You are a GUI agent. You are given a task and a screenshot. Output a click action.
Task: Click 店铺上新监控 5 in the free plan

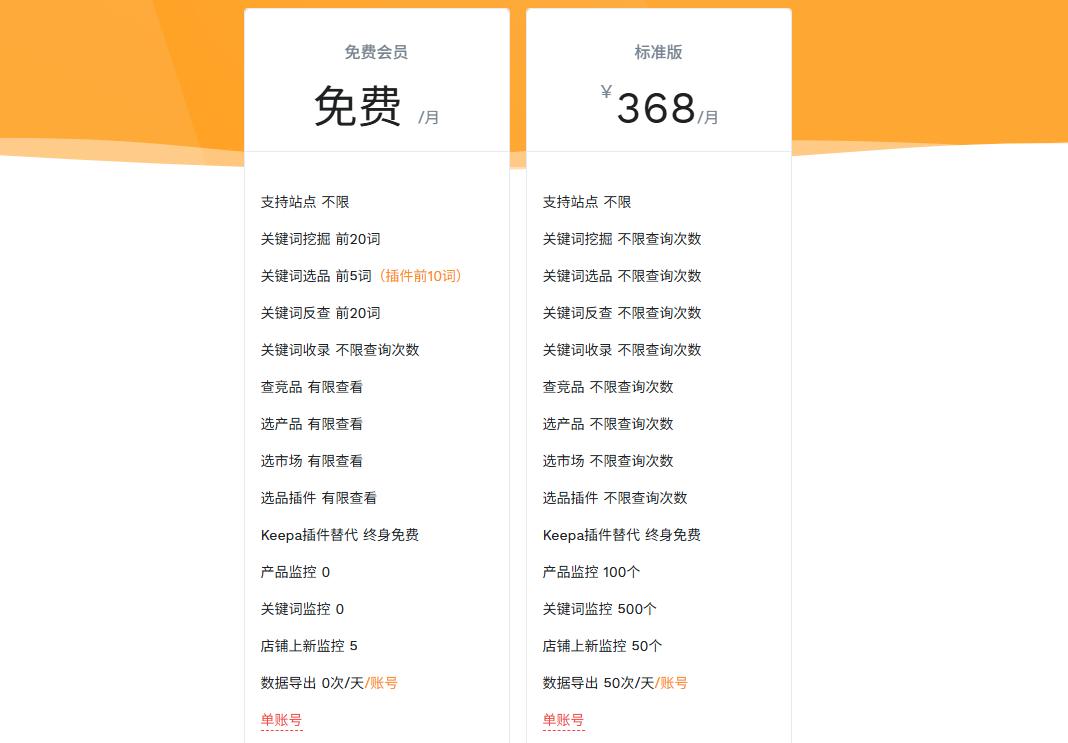tap(307, 645)
